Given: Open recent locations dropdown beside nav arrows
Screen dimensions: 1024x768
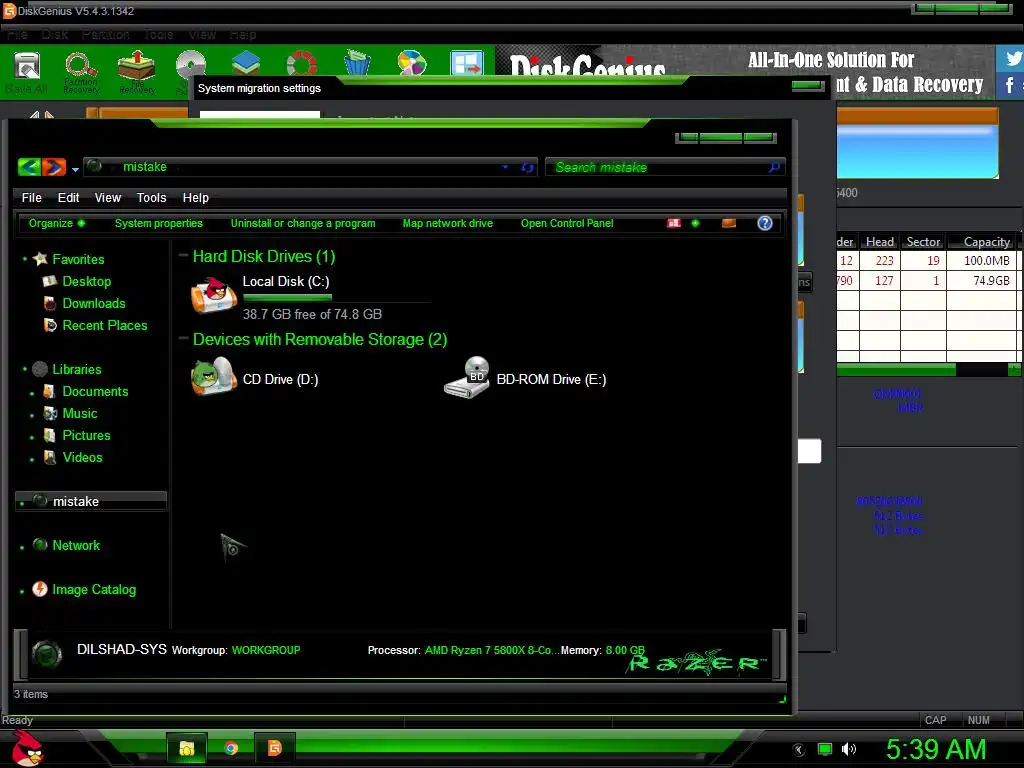Looking at the screenshot, I should click(x=75, y=169).
